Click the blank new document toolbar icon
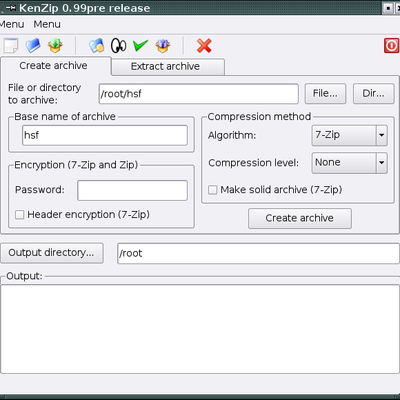Image resolution: width=400 pixels, height=400 pixels. point(10,46)
